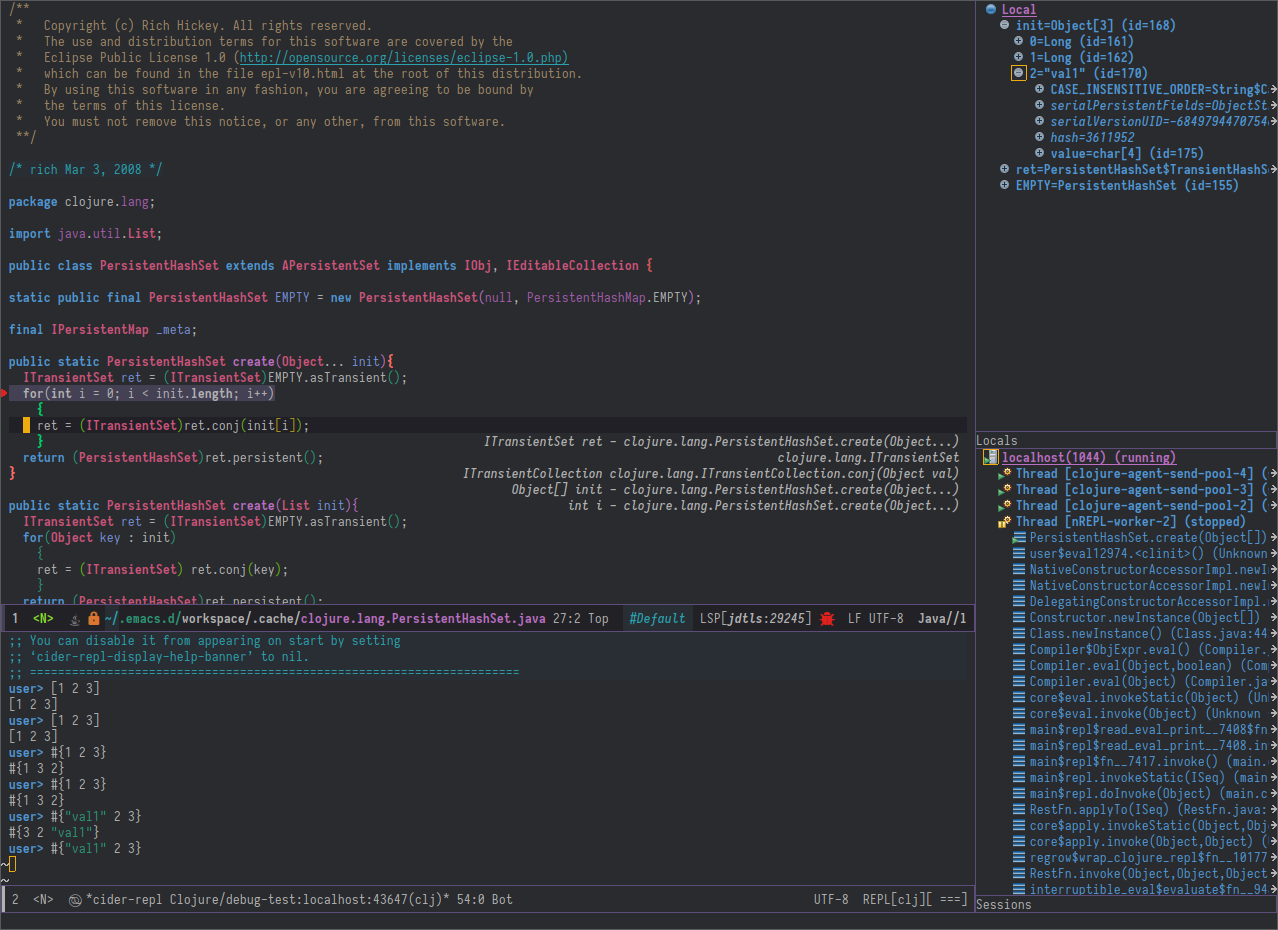
Task: Click the PersistentHashSet.create stack frame icon
Action: (x=1018, y=538)
